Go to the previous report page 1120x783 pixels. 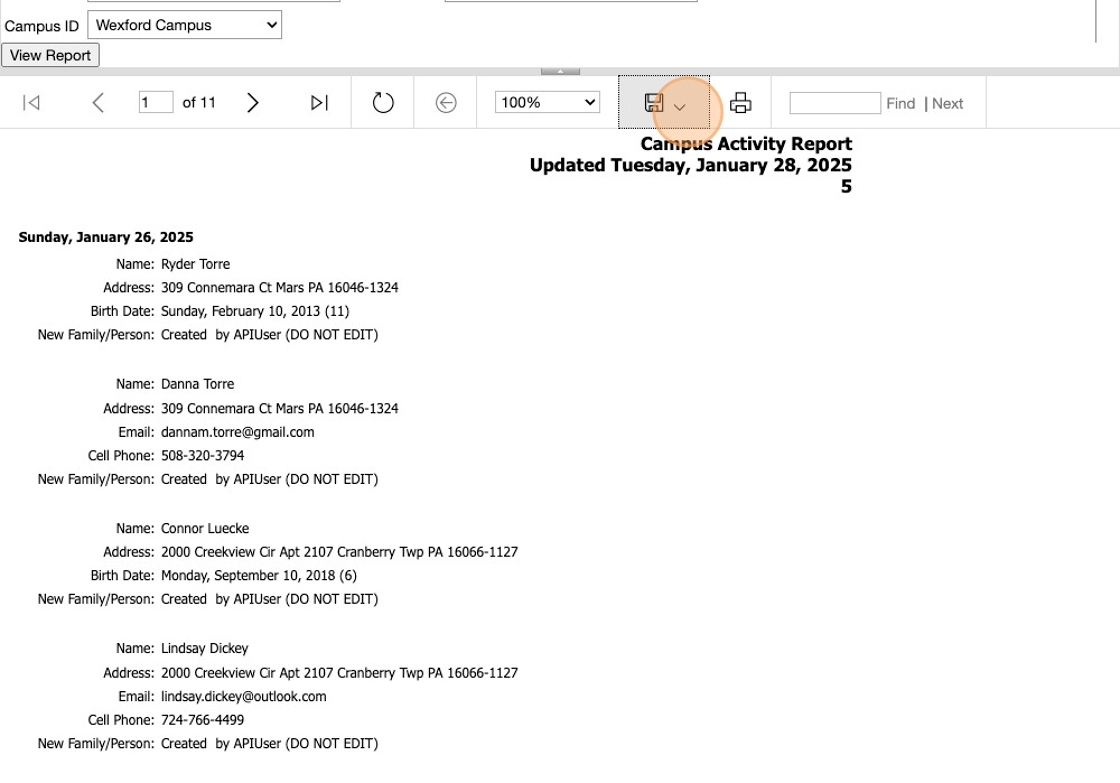point(99,103)
